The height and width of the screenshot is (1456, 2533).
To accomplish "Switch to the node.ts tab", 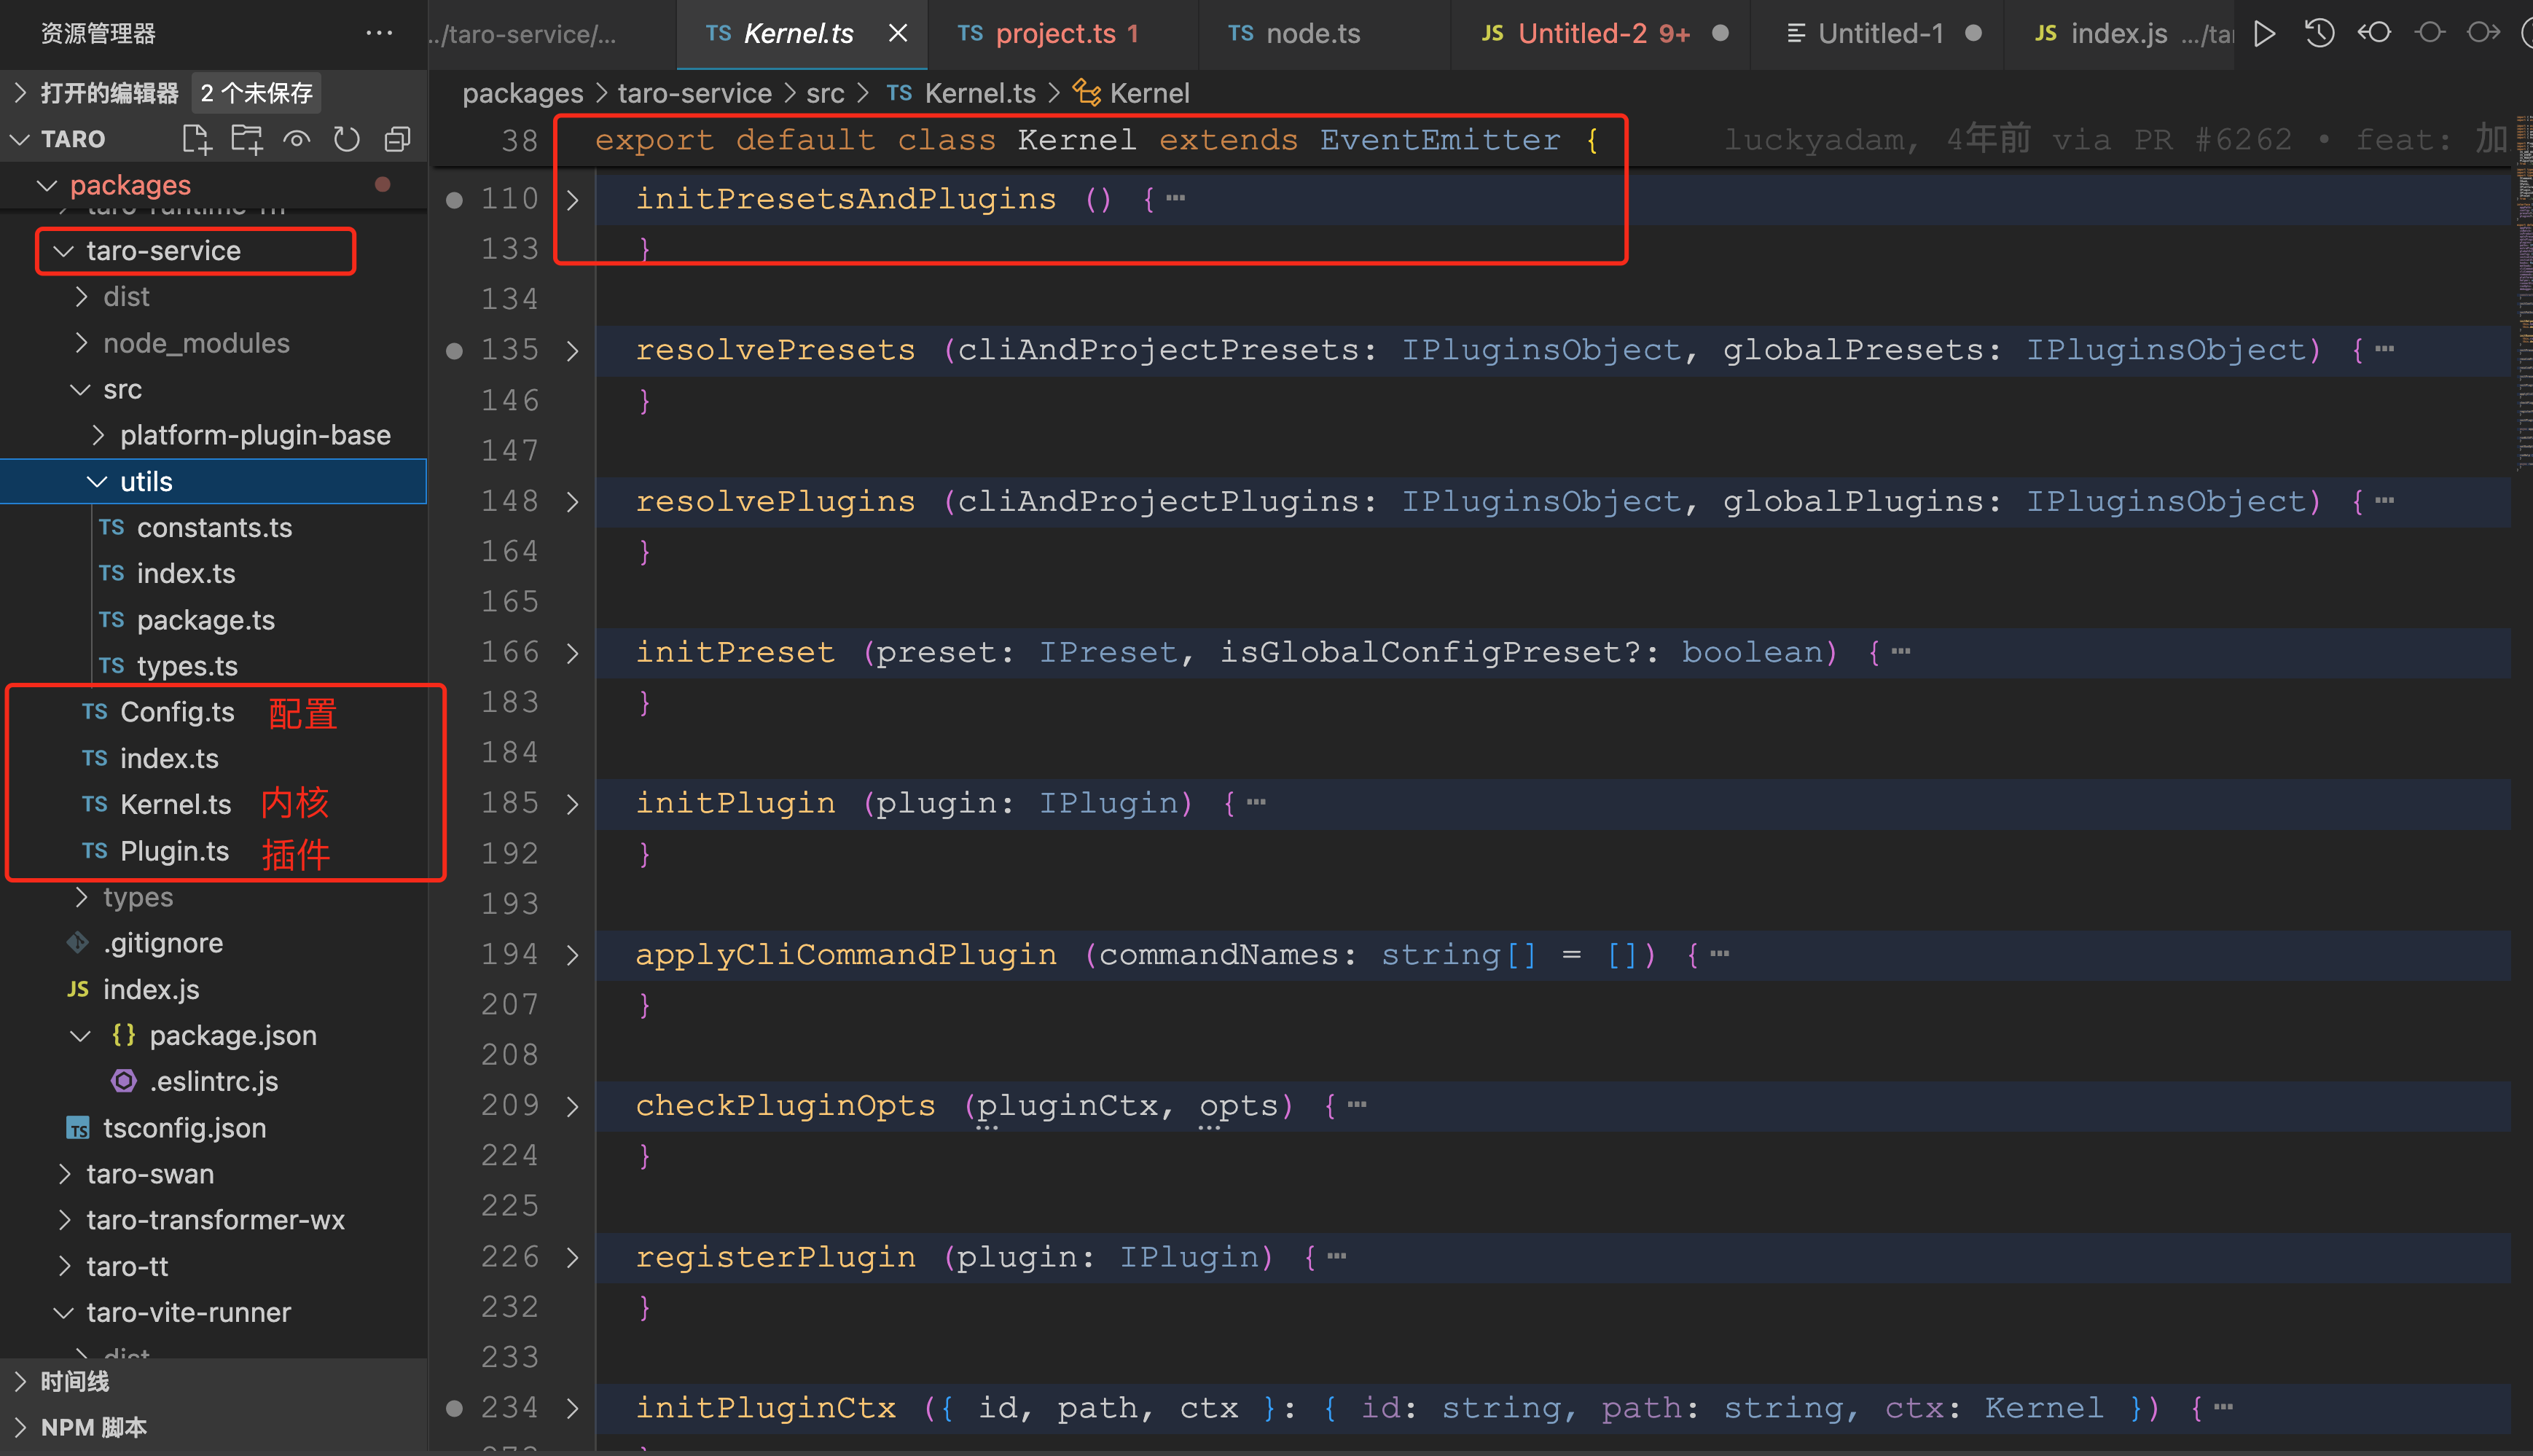I will point(1323,34).
